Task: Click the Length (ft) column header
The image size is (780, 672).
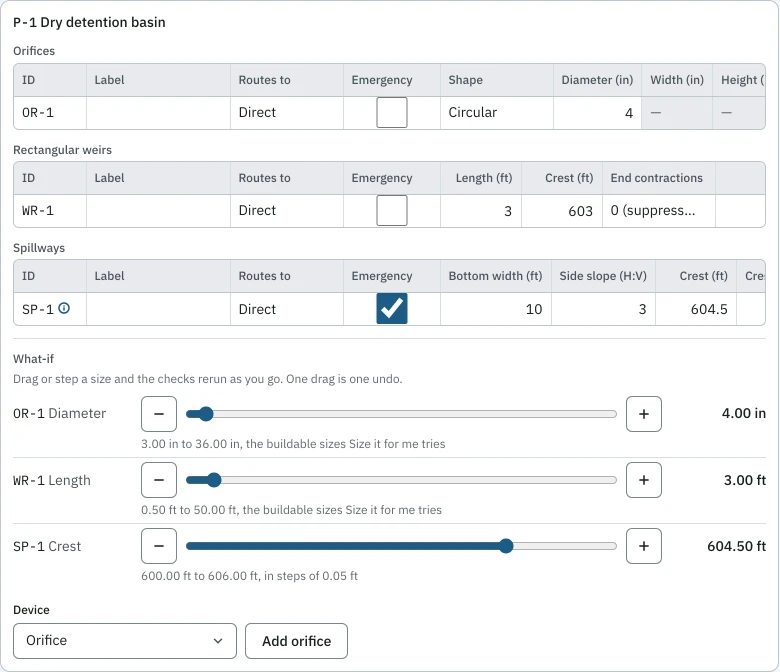Action: click(x=481, y=178)
